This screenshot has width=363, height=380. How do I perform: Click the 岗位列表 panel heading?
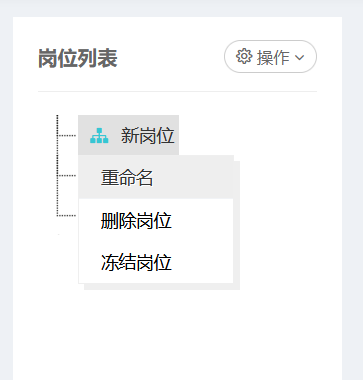click(78, 58)
